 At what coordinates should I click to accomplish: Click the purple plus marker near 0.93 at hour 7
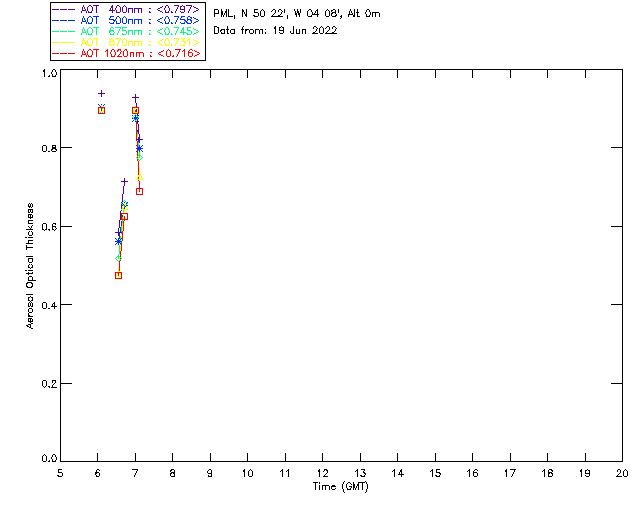tap(136, 98)
